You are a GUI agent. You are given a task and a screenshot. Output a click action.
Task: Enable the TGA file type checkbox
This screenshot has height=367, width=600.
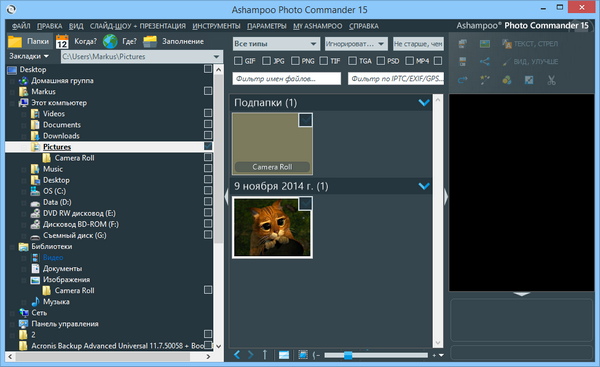click(x=352, y=61)
